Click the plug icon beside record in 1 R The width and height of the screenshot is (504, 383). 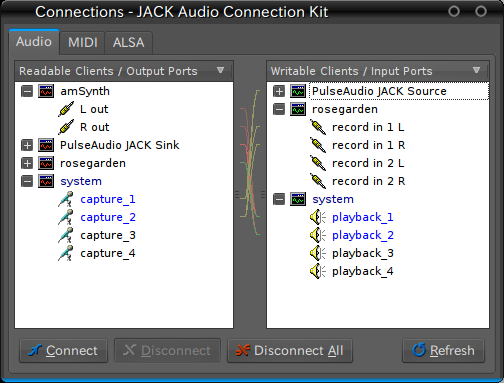tap(318, 145)
